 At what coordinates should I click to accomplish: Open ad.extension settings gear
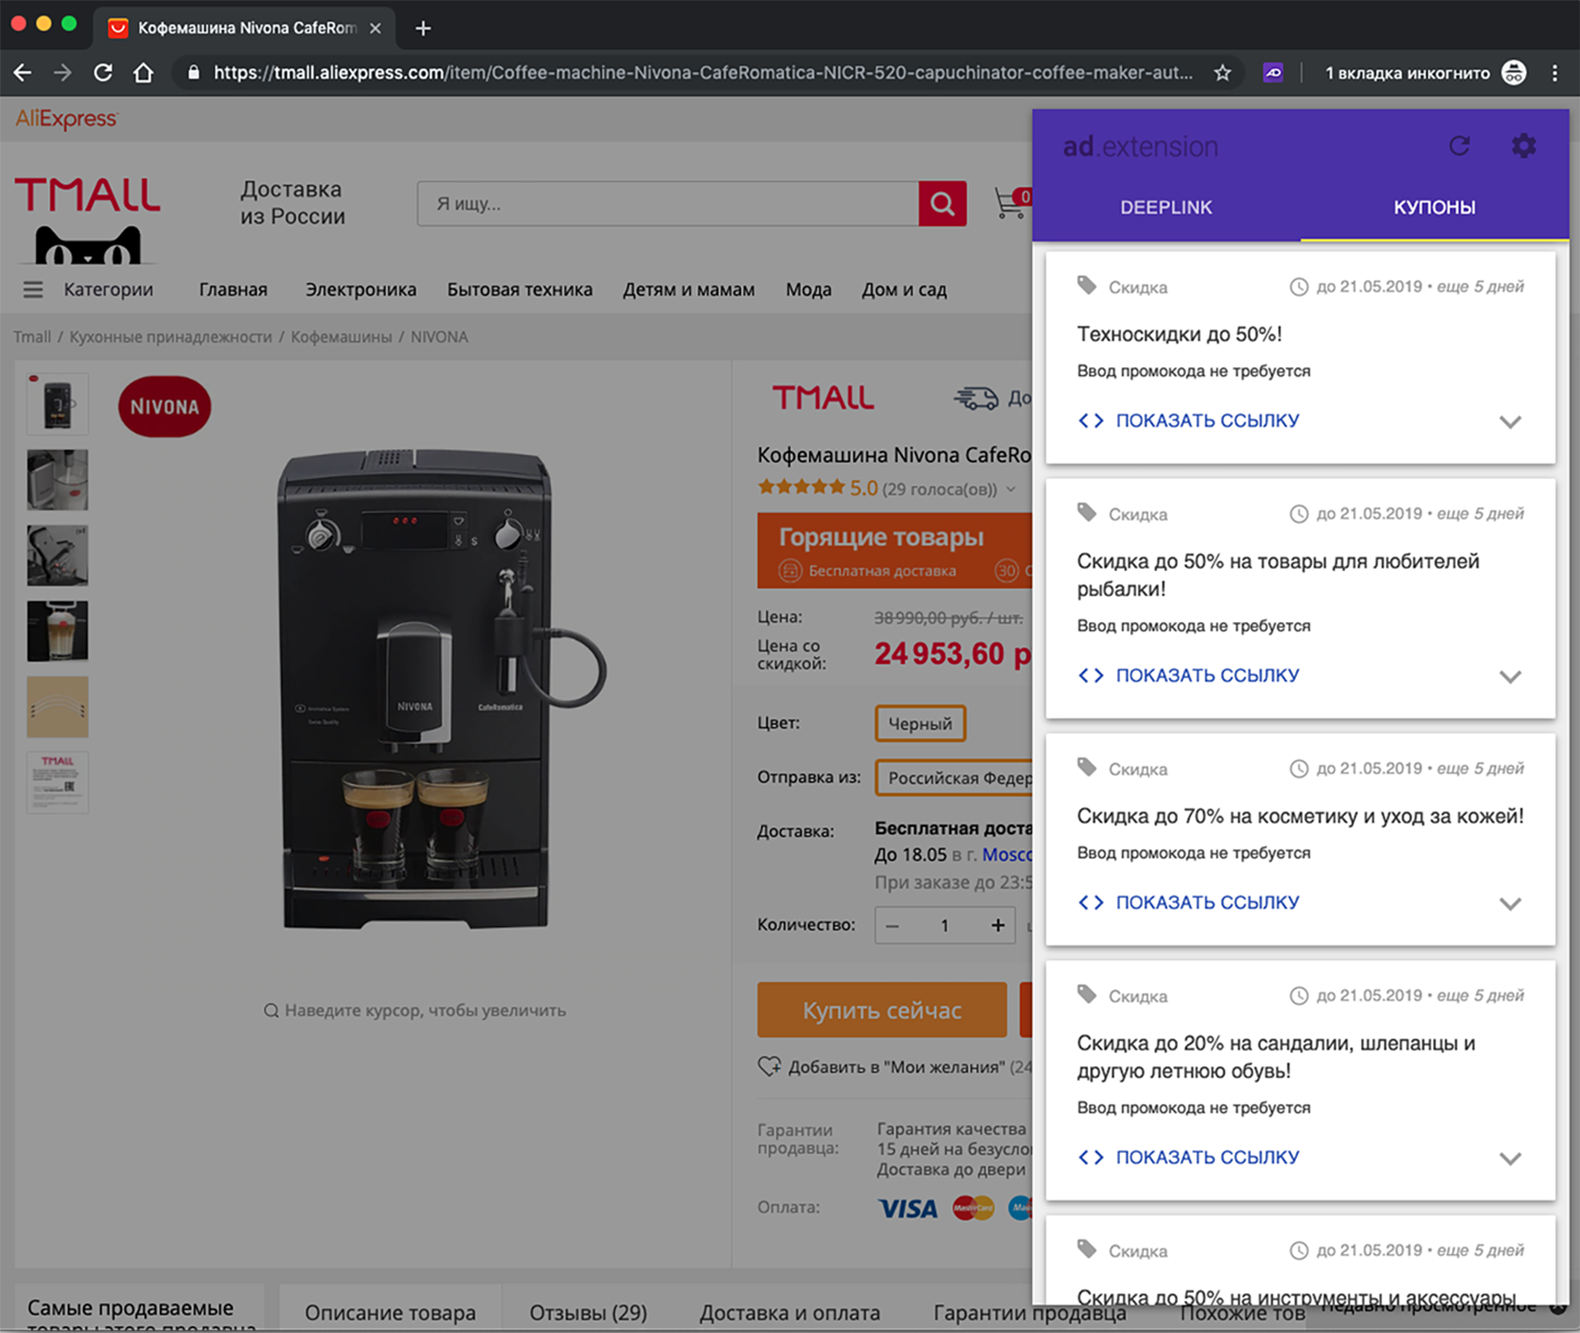click(1523, 146)
